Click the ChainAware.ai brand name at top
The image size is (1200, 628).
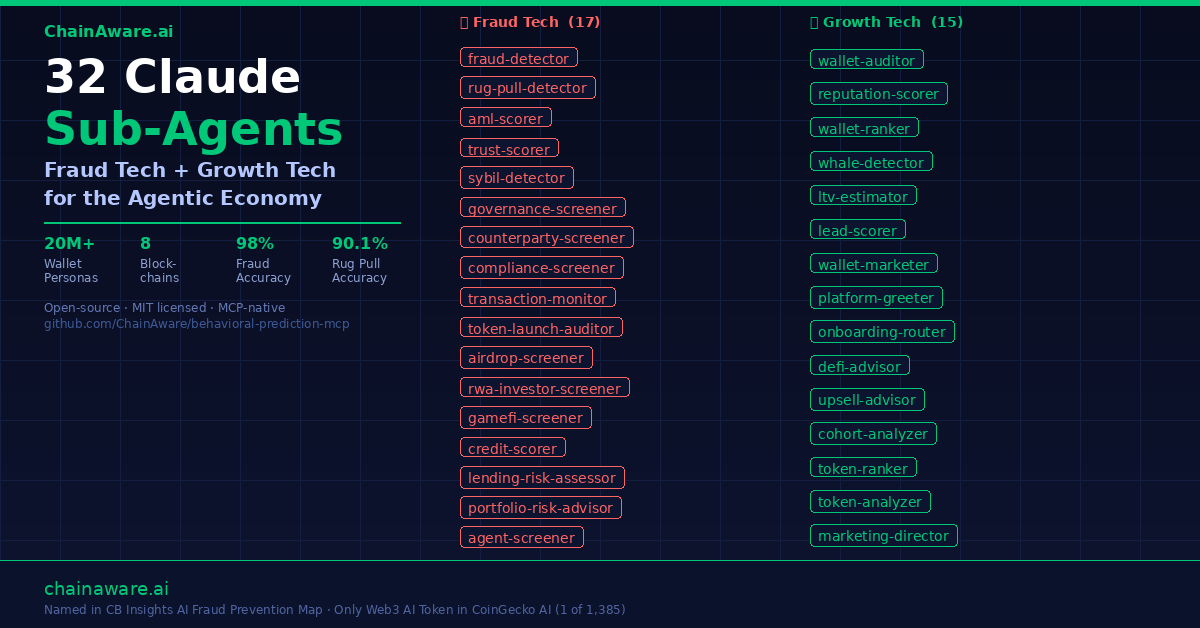[108, 31]
